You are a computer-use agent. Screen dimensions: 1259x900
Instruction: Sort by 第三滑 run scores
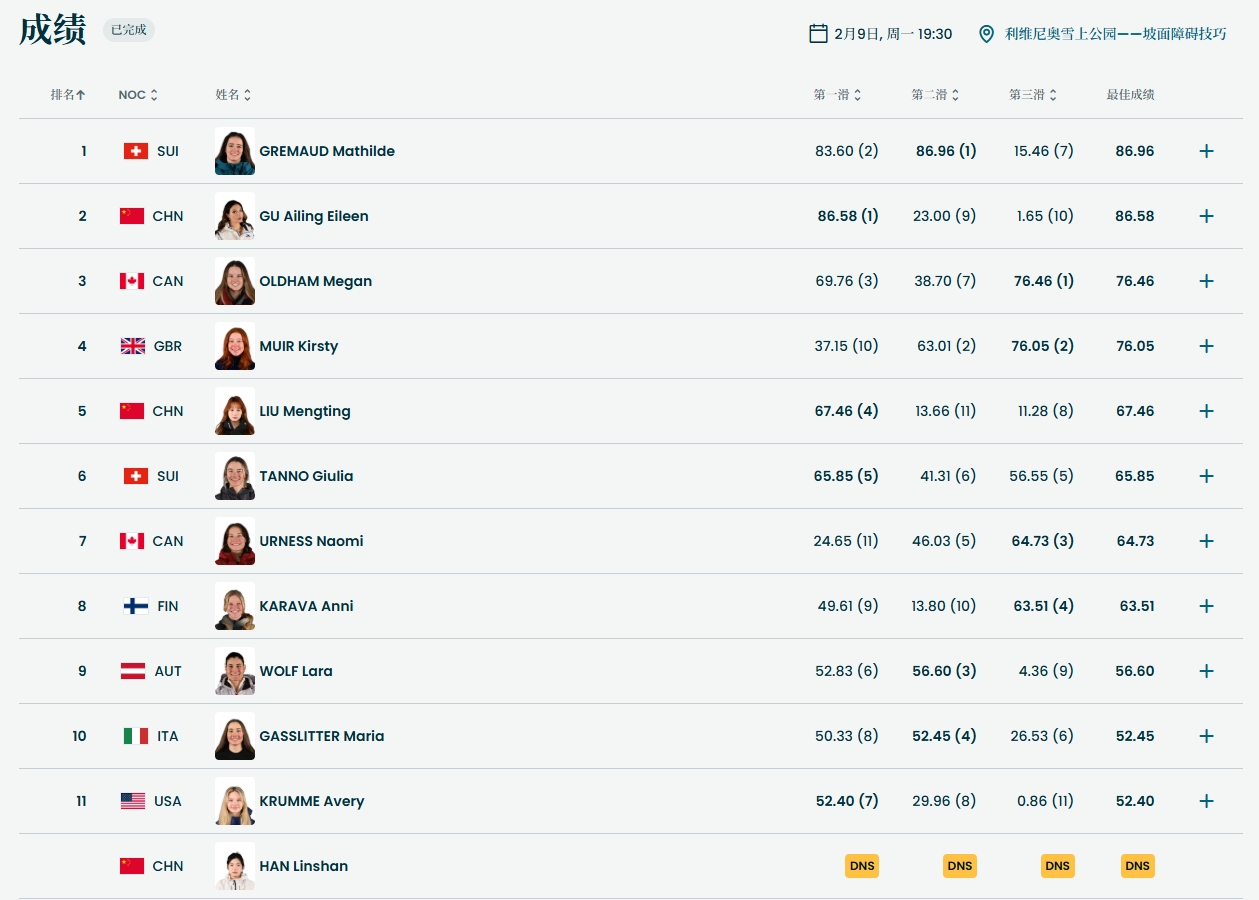pyautogui.click(x=1033, y=95)
